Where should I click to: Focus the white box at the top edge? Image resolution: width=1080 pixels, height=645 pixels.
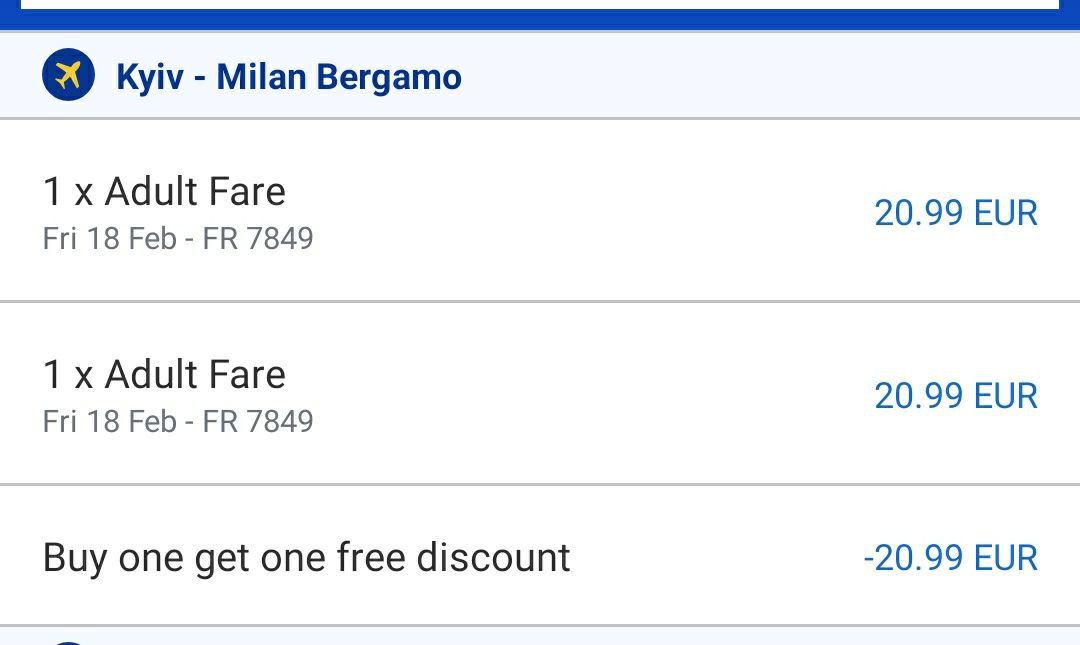(540, 4)
